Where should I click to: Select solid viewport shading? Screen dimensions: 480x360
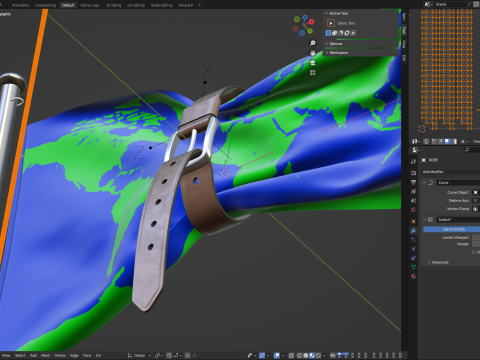(x=306, y=355)
